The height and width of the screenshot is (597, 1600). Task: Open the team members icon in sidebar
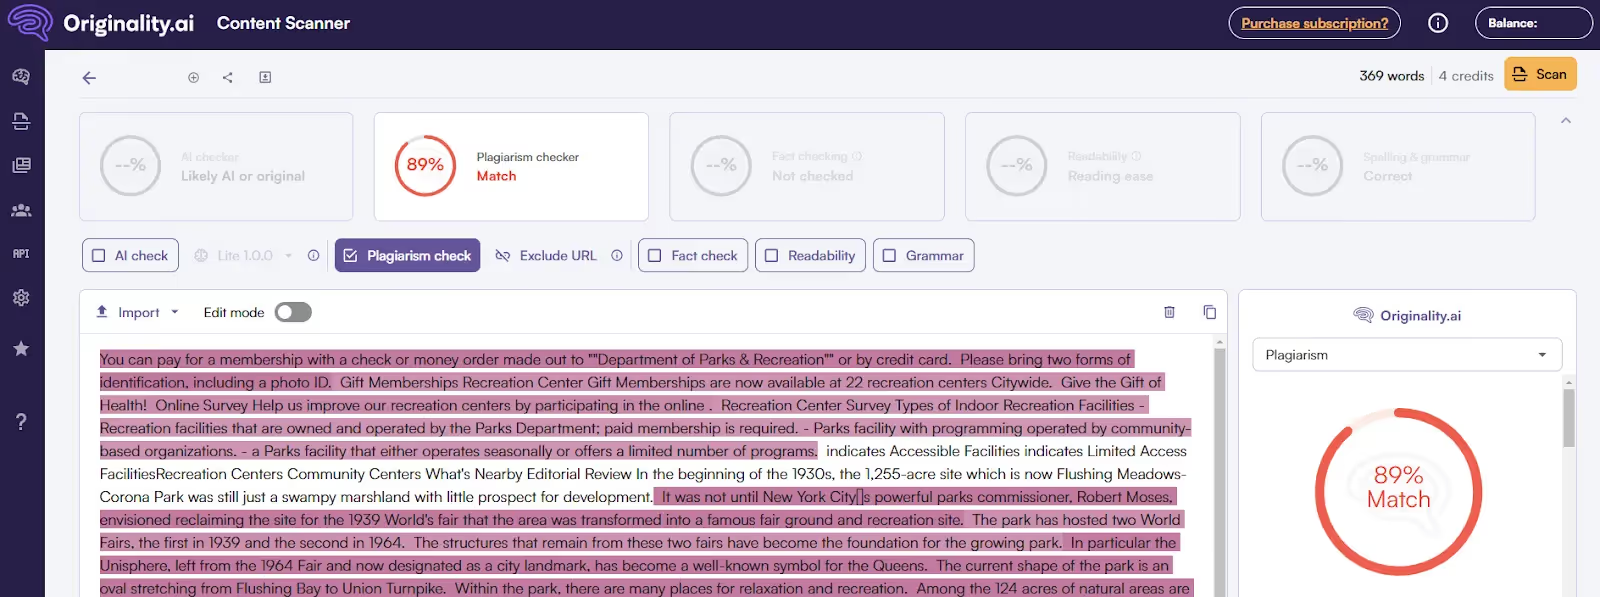(21, 211)
